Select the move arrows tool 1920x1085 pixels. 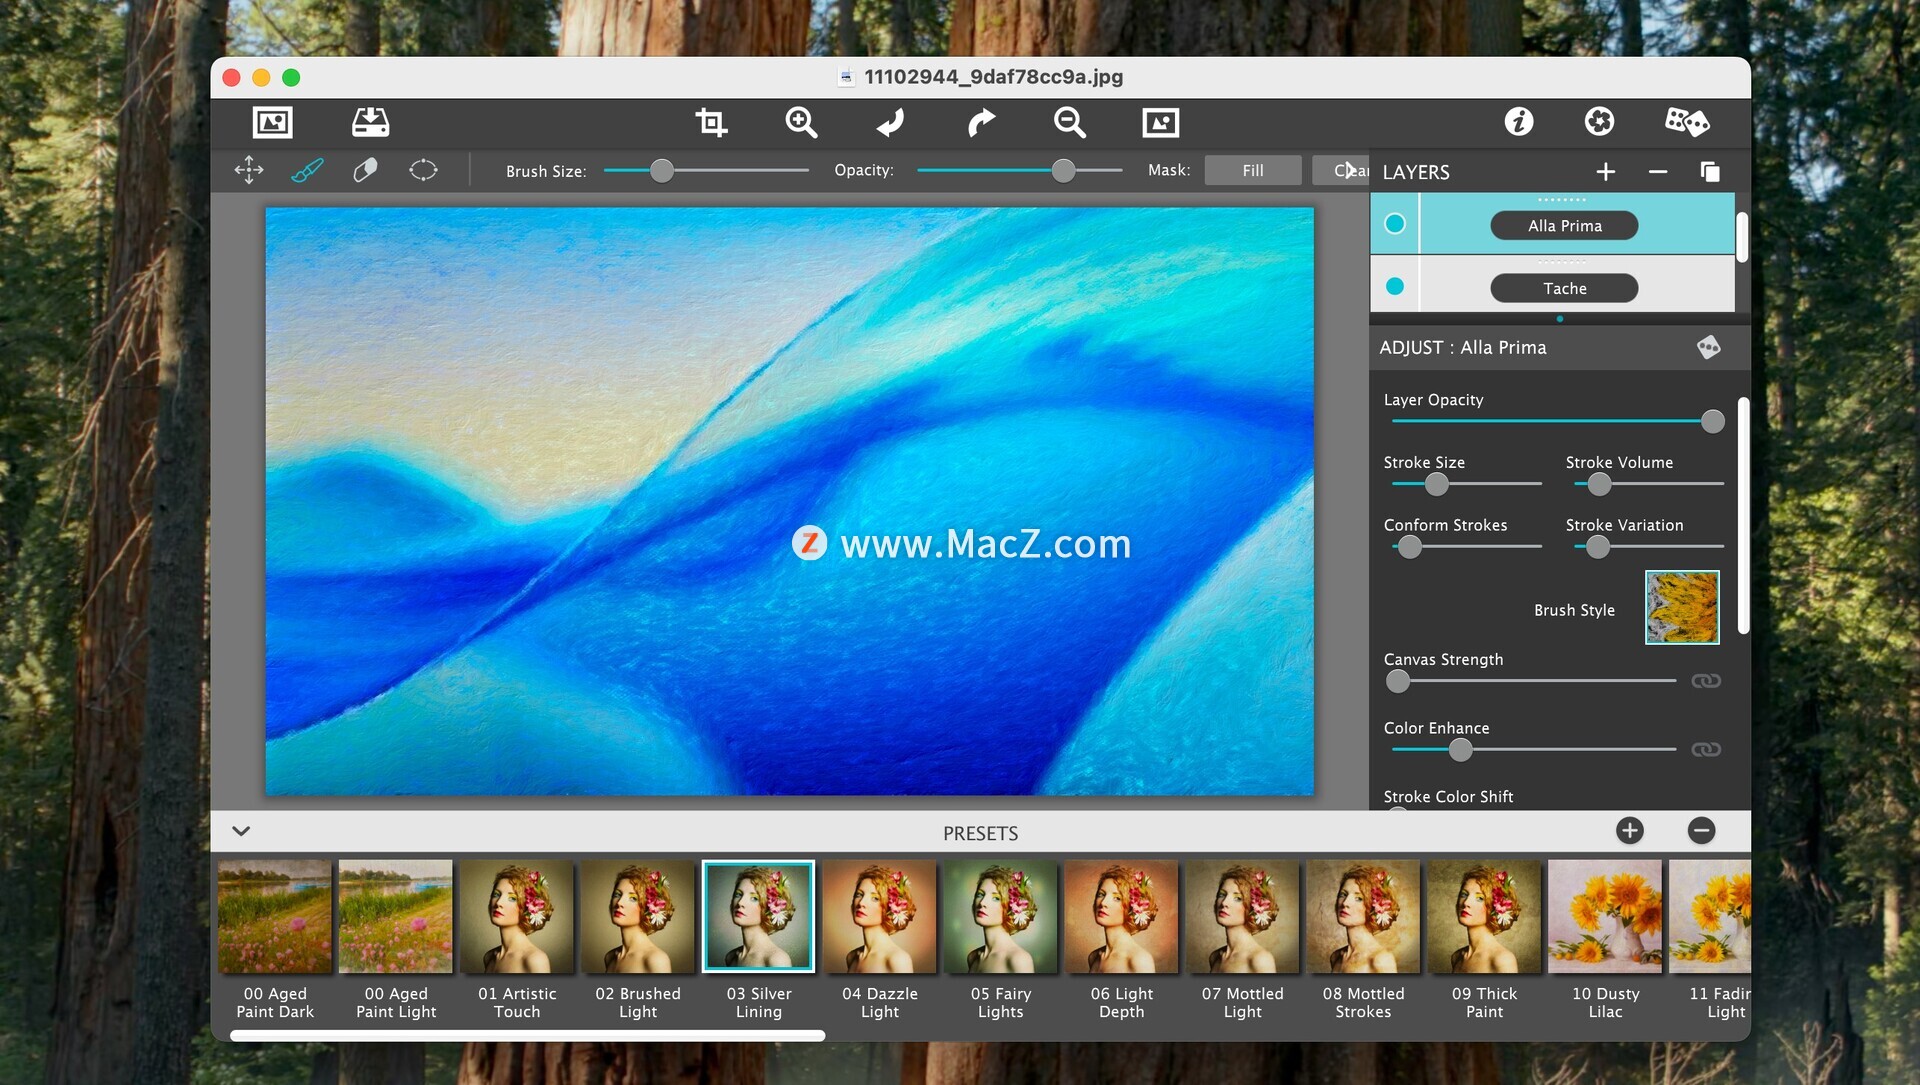click(x=249, y=170)
